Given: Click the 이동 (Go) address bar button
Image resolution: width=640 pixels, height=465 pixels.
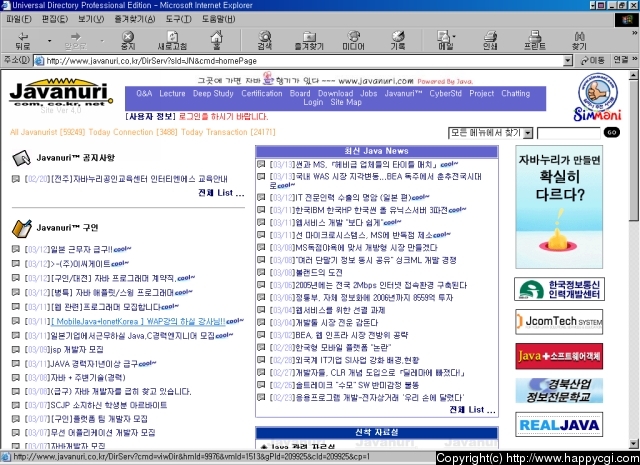Looking at the screenshot, I should click(592, 60).
